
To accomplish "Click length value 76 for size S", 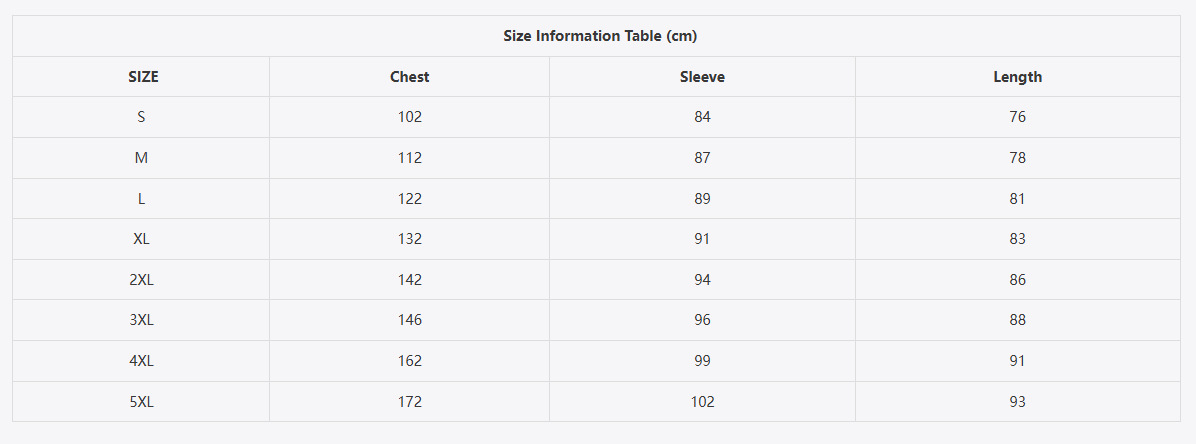I will pyautogui.click(x=1018, y=117).
